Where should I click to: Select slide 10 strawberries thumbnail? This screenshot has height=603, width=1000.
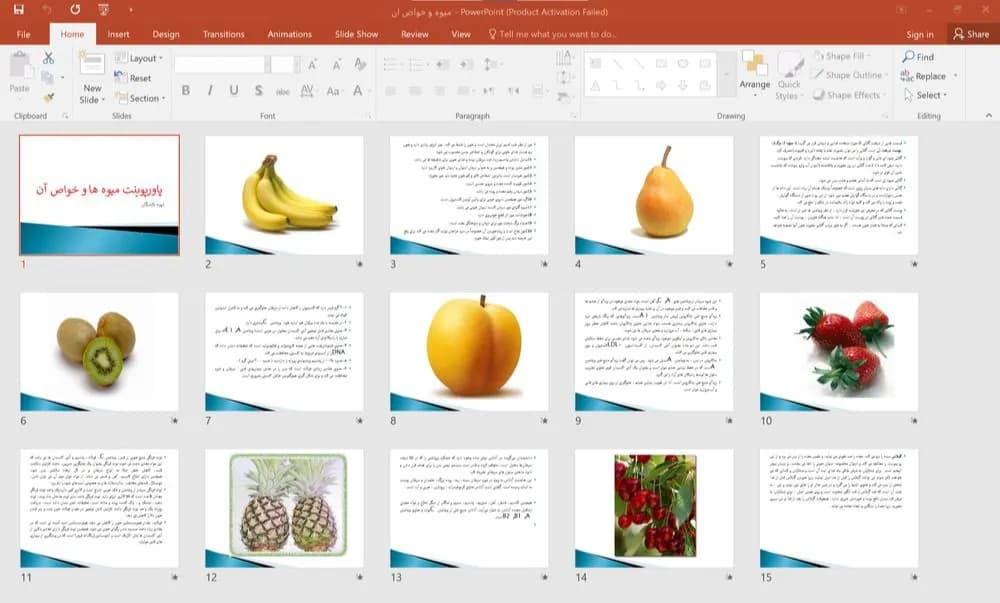point(839,352)
